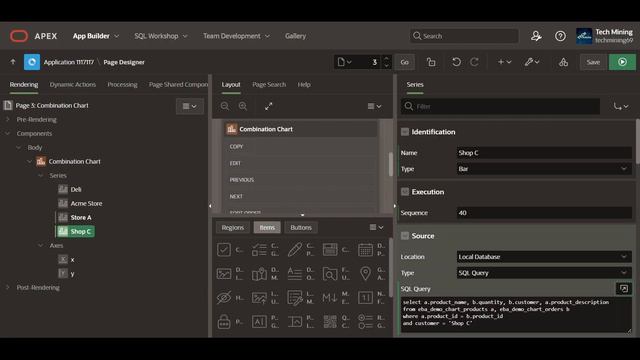Open the Help tab
Screen dimensions: 640x360
304,84
